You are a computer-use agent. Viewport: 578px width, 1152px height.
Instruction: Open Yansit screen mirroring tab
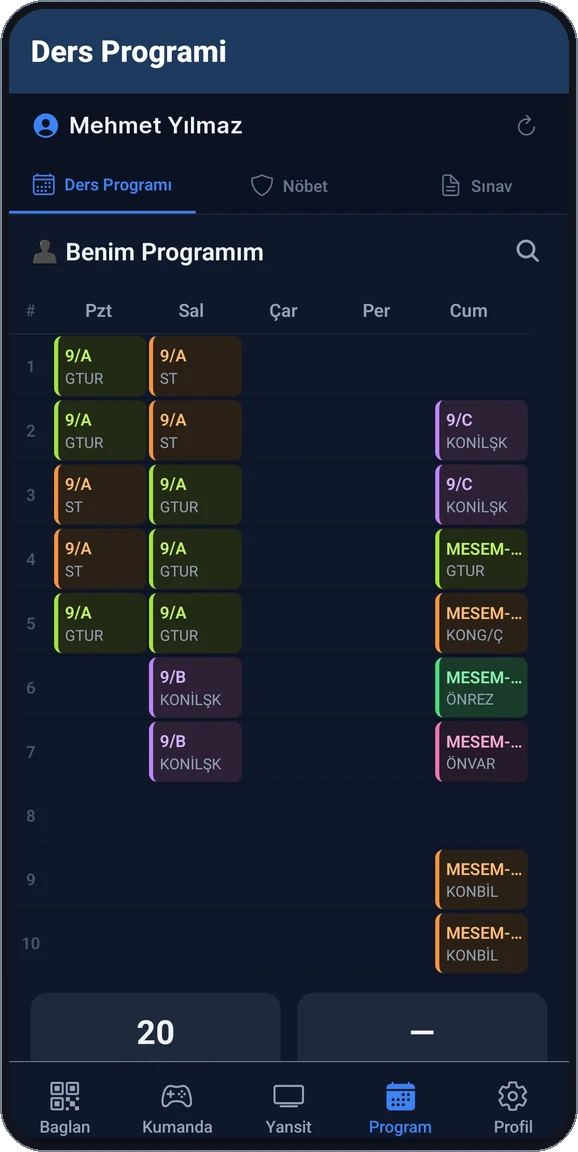[x=289, y=1107]
